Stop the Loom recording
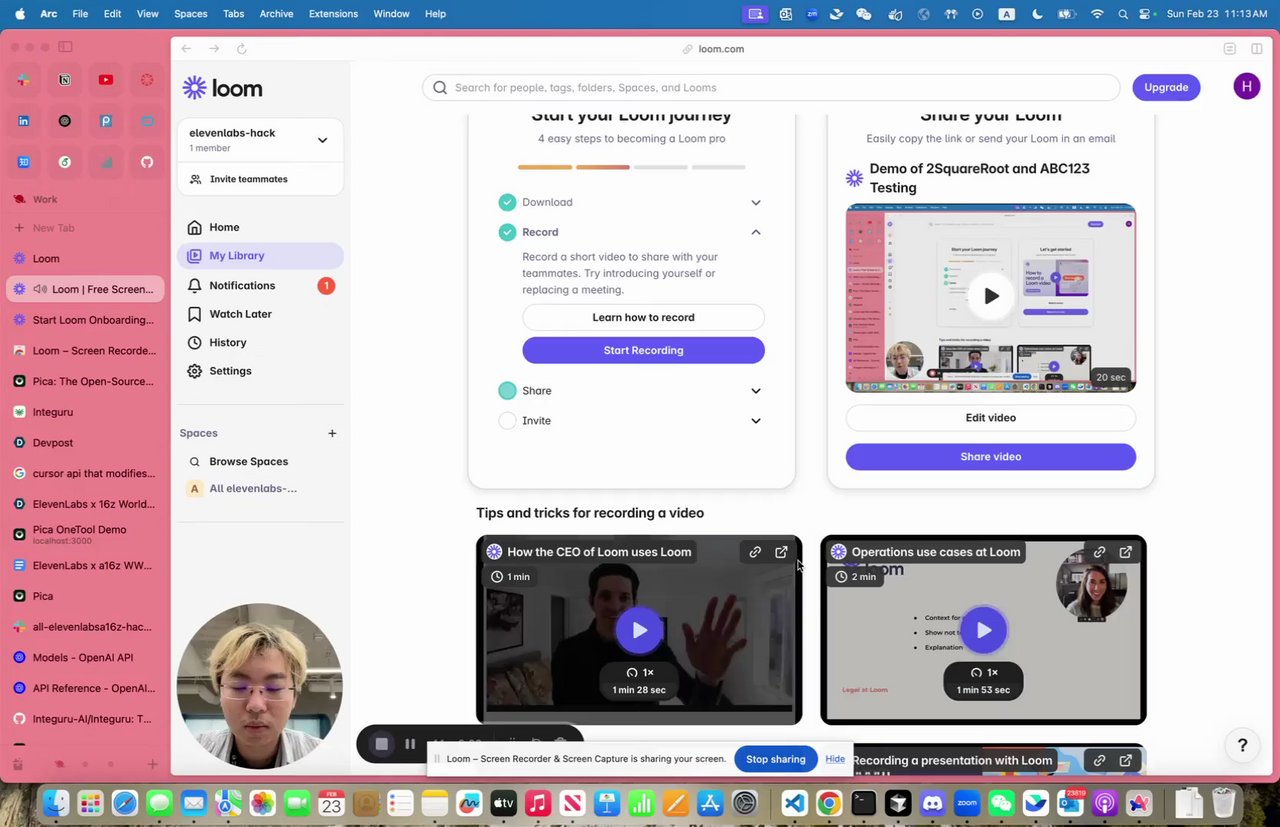This screenshot has height=827, width=1280. 381,744
